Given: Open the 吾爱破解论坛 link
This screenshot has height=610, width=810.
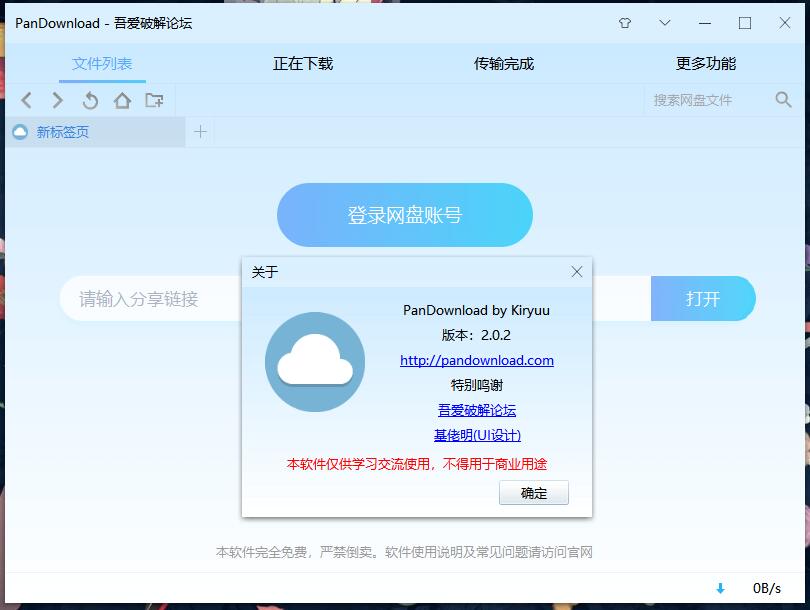Looking at the screenshot, I should pyautogui.click(x=477, y=410).
